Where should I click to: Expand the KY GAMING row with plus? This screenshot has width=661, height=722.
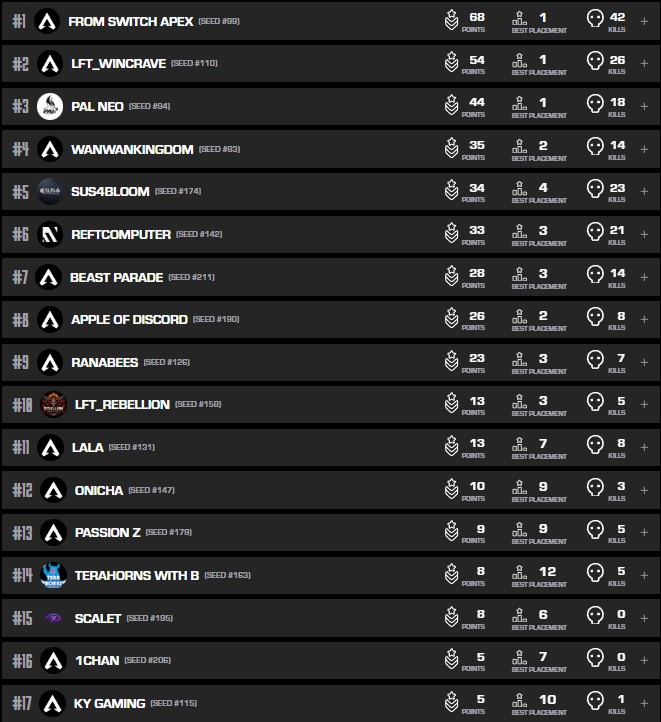(644, 703)
